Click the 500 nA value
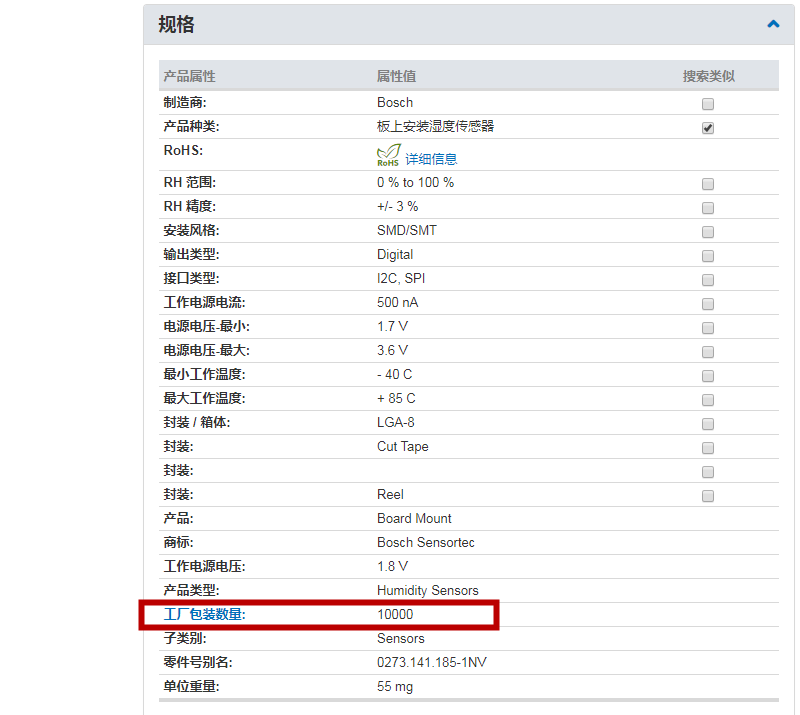The width and height of the screenshot is (800, 715). click(x=397, y=303)
